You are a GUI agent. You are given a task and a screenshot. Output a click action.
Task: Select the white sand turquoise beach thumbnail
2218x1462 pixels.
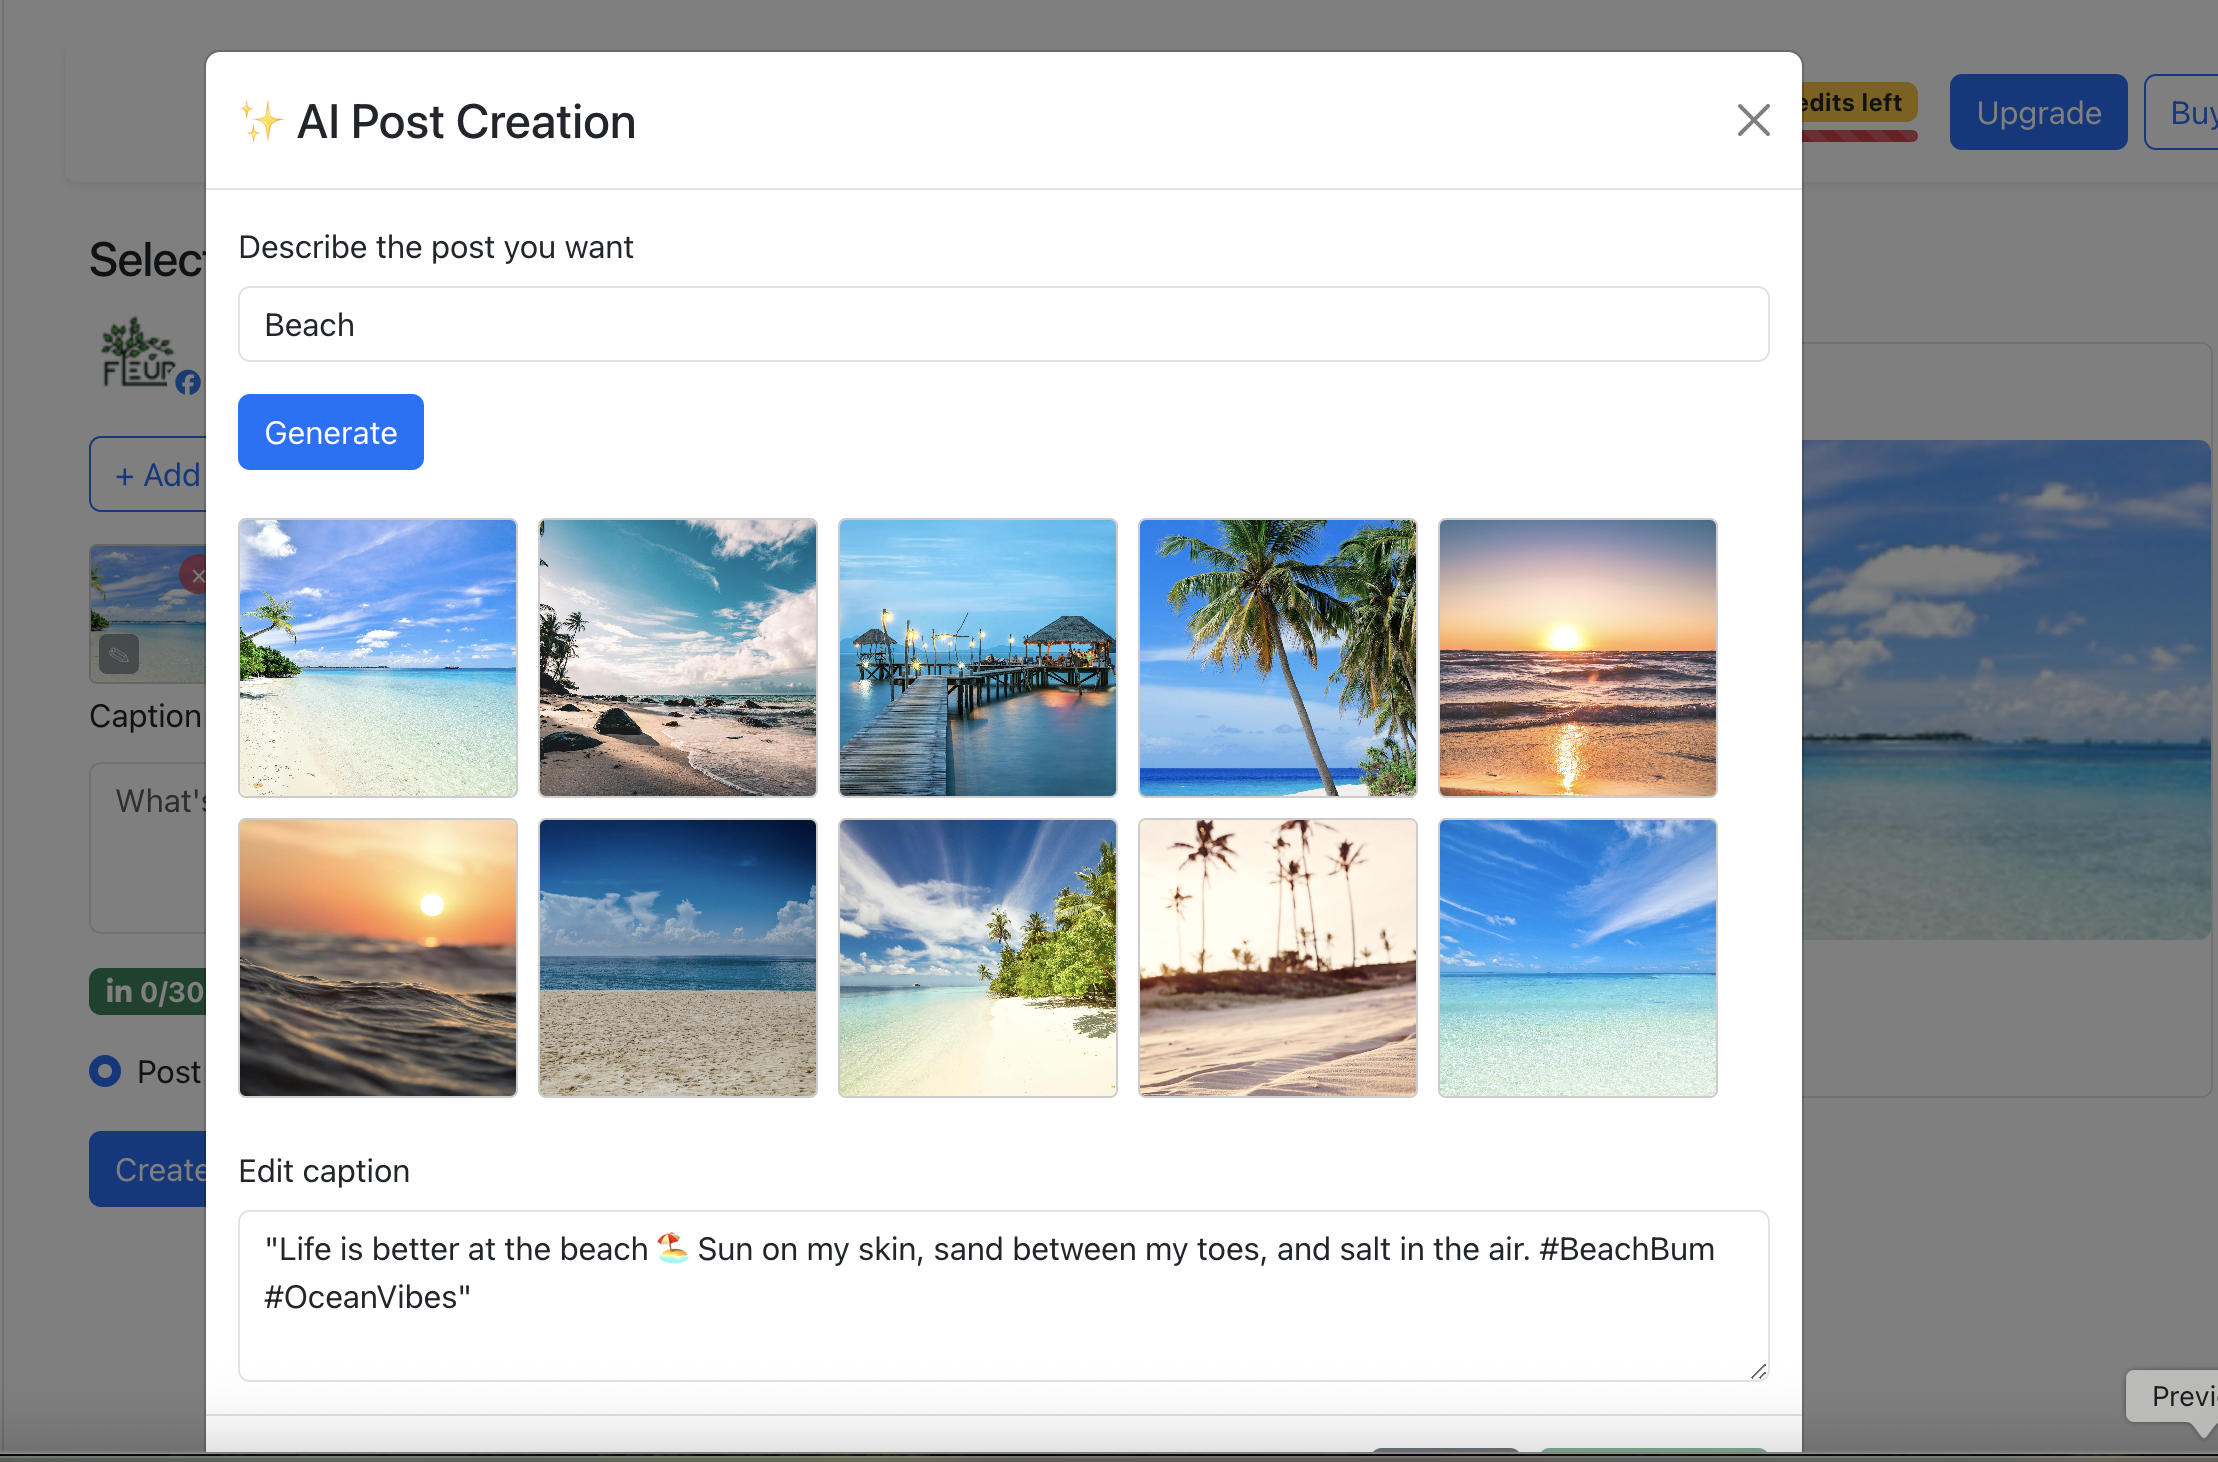378,658
